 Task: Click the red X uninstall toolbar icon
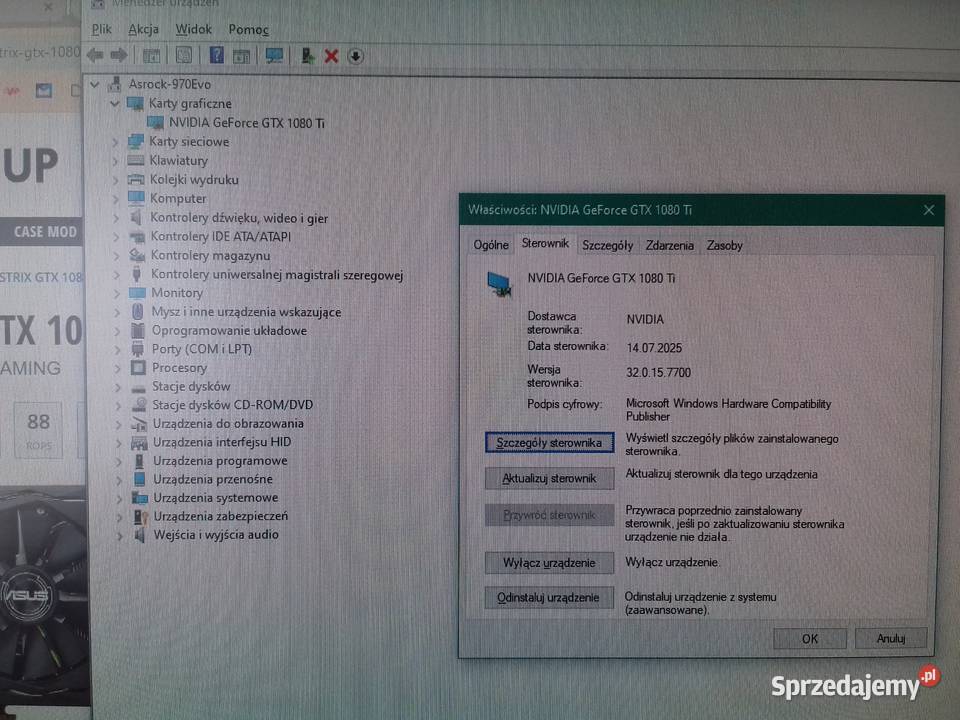(331, 56)
